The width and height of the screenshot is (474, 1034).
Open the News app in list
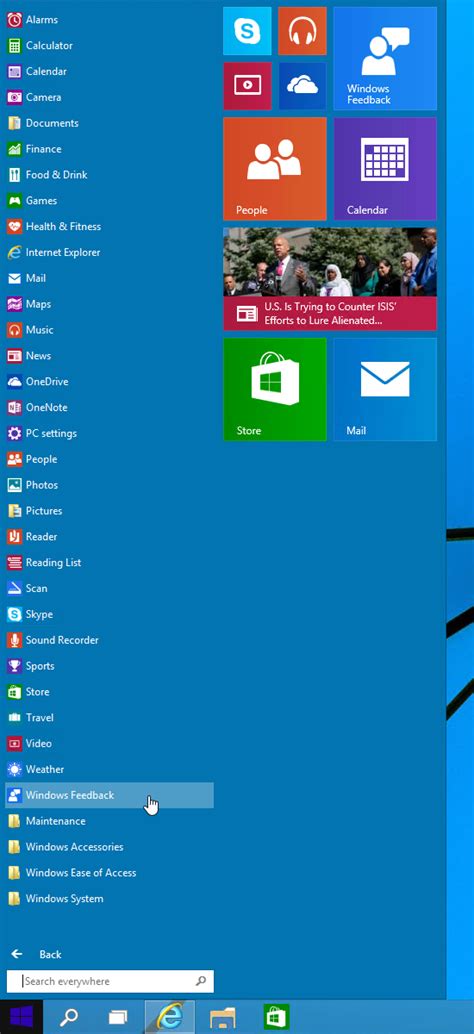point(109,355)
